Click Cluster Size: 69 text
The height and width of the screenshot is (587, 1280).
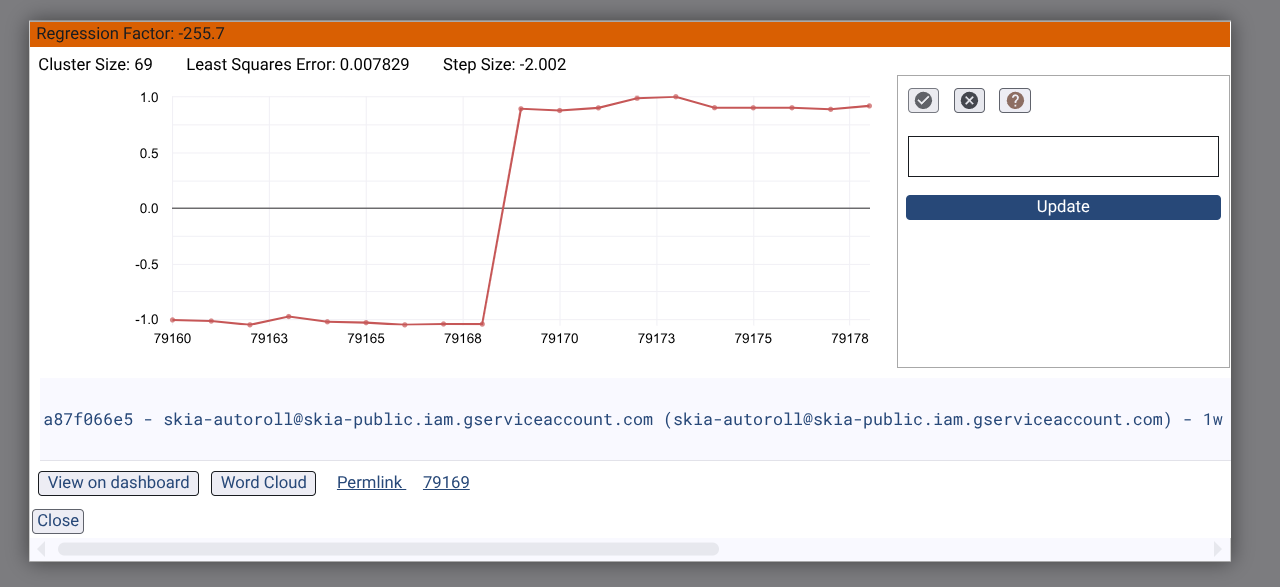[x=95, y=65]
